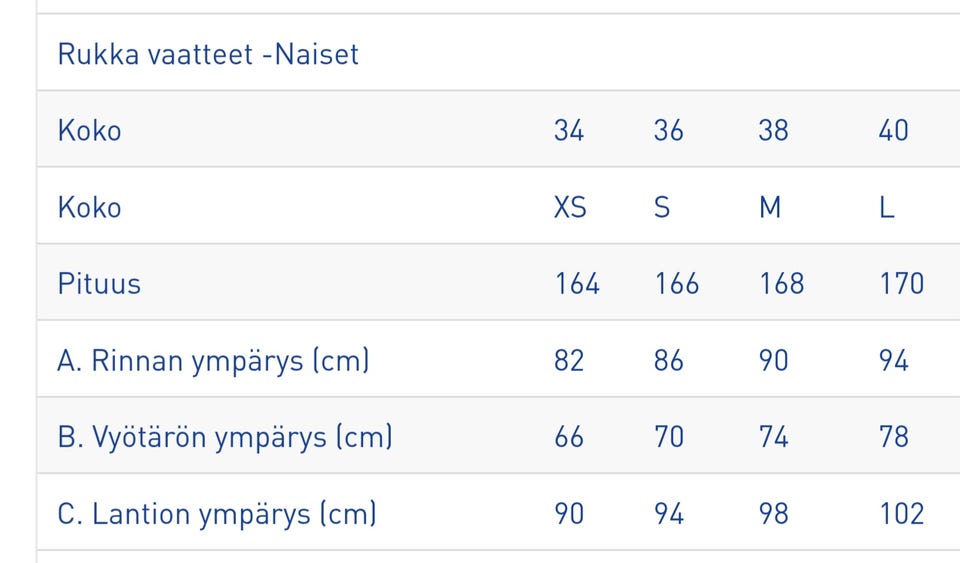960x563 pixels.
Task: Select the letter size M cell
Action: click(770, 208)
